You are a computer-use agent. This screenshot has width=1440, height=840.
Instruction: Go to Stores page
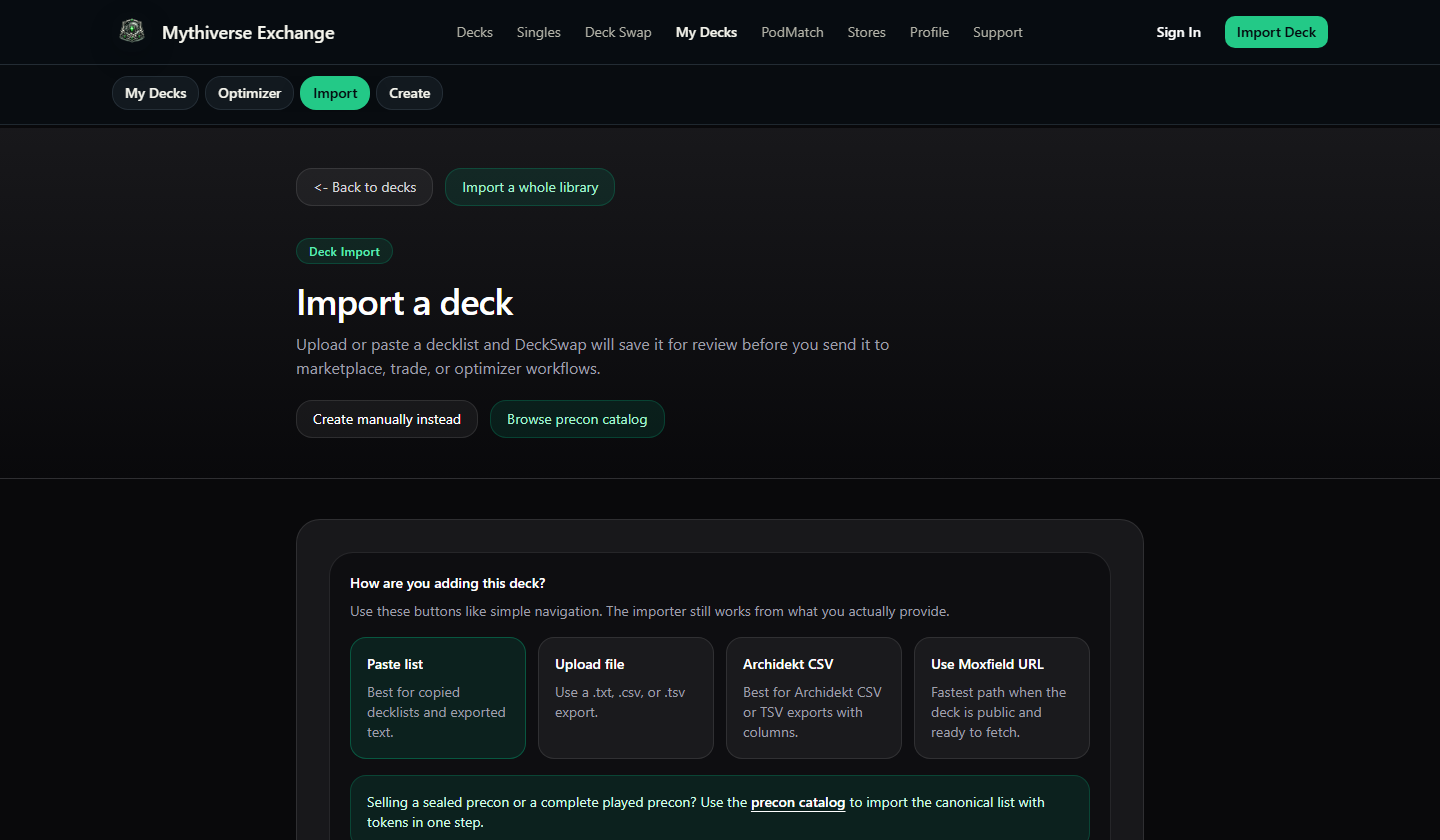[866, 32]
